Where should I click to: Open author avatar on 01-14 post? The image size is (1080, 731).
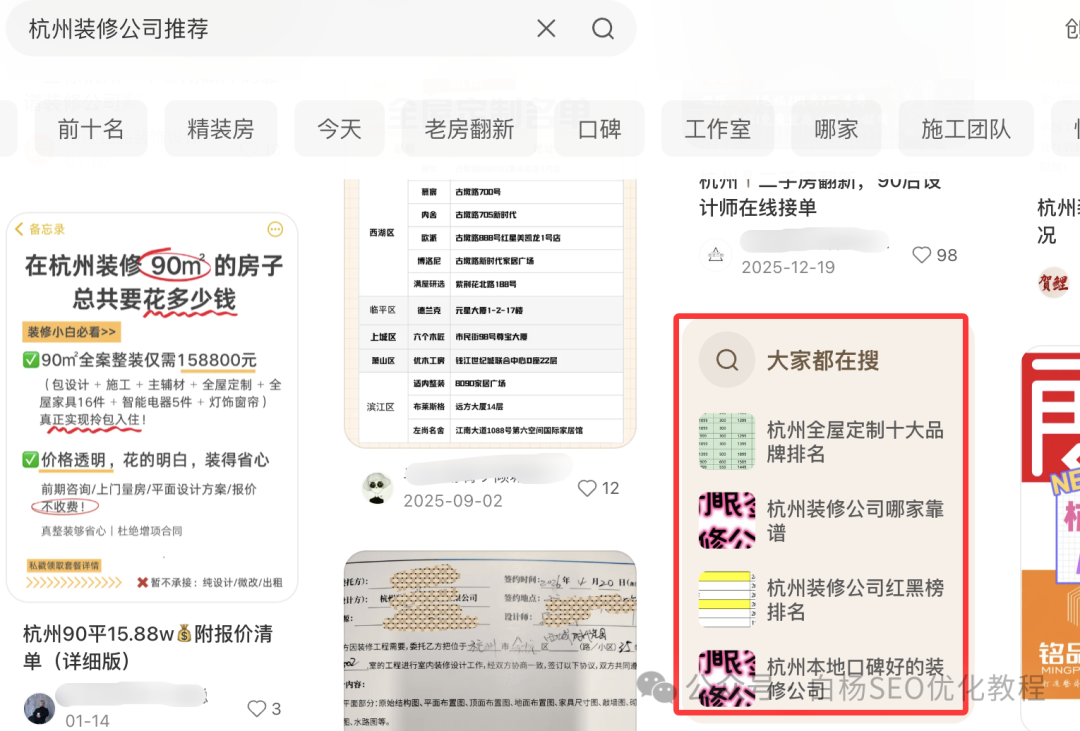tap(39, 708)
